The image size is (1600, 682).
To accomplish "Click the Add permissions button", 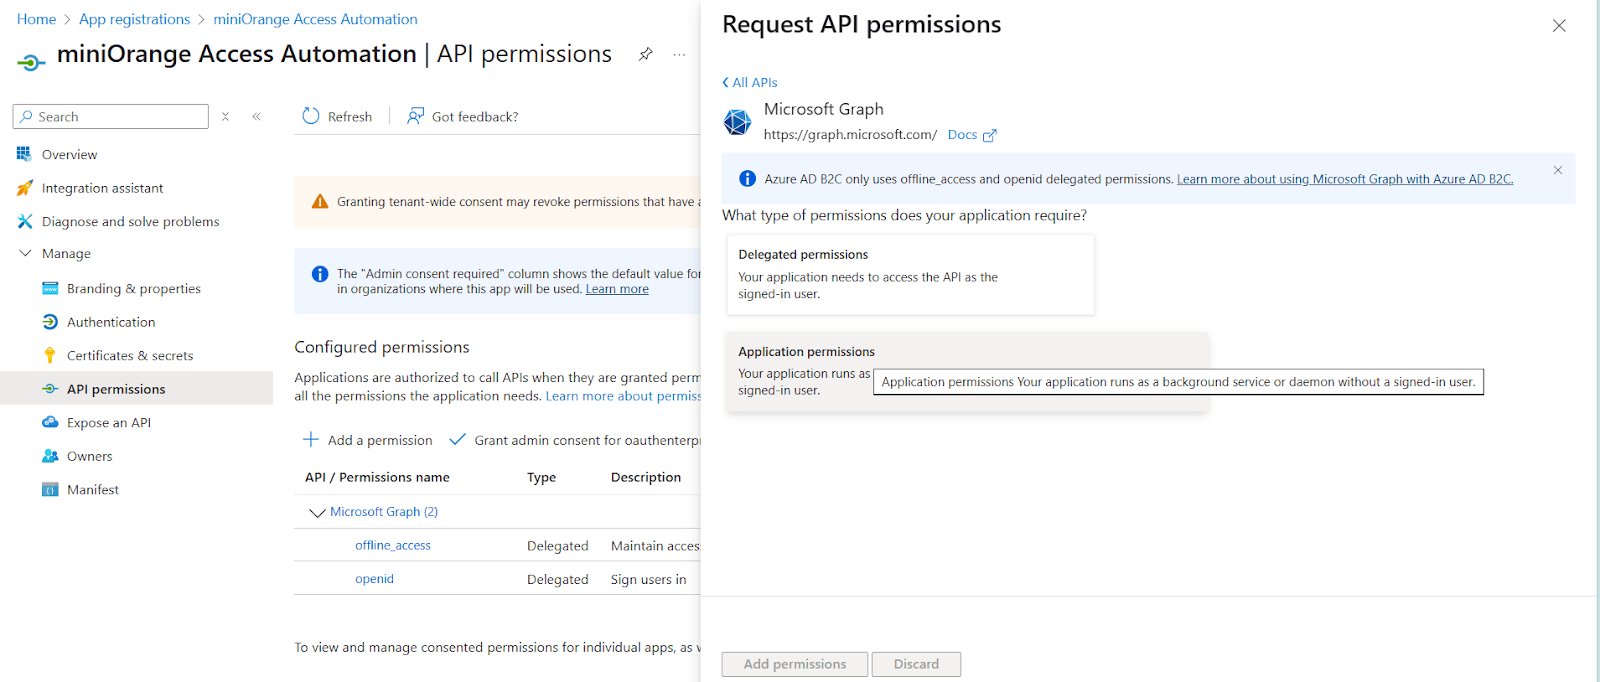I will point(795,664).
